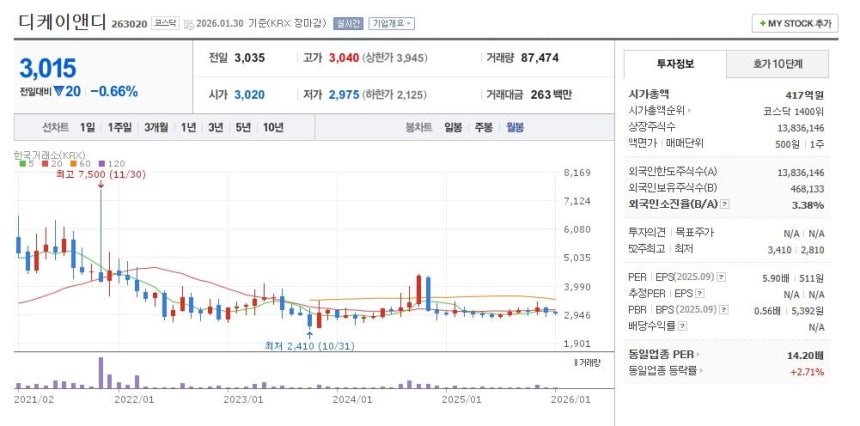Click the 거래량 volume legend marker
The width and height of the screenshot is (860, 426).
587,362
